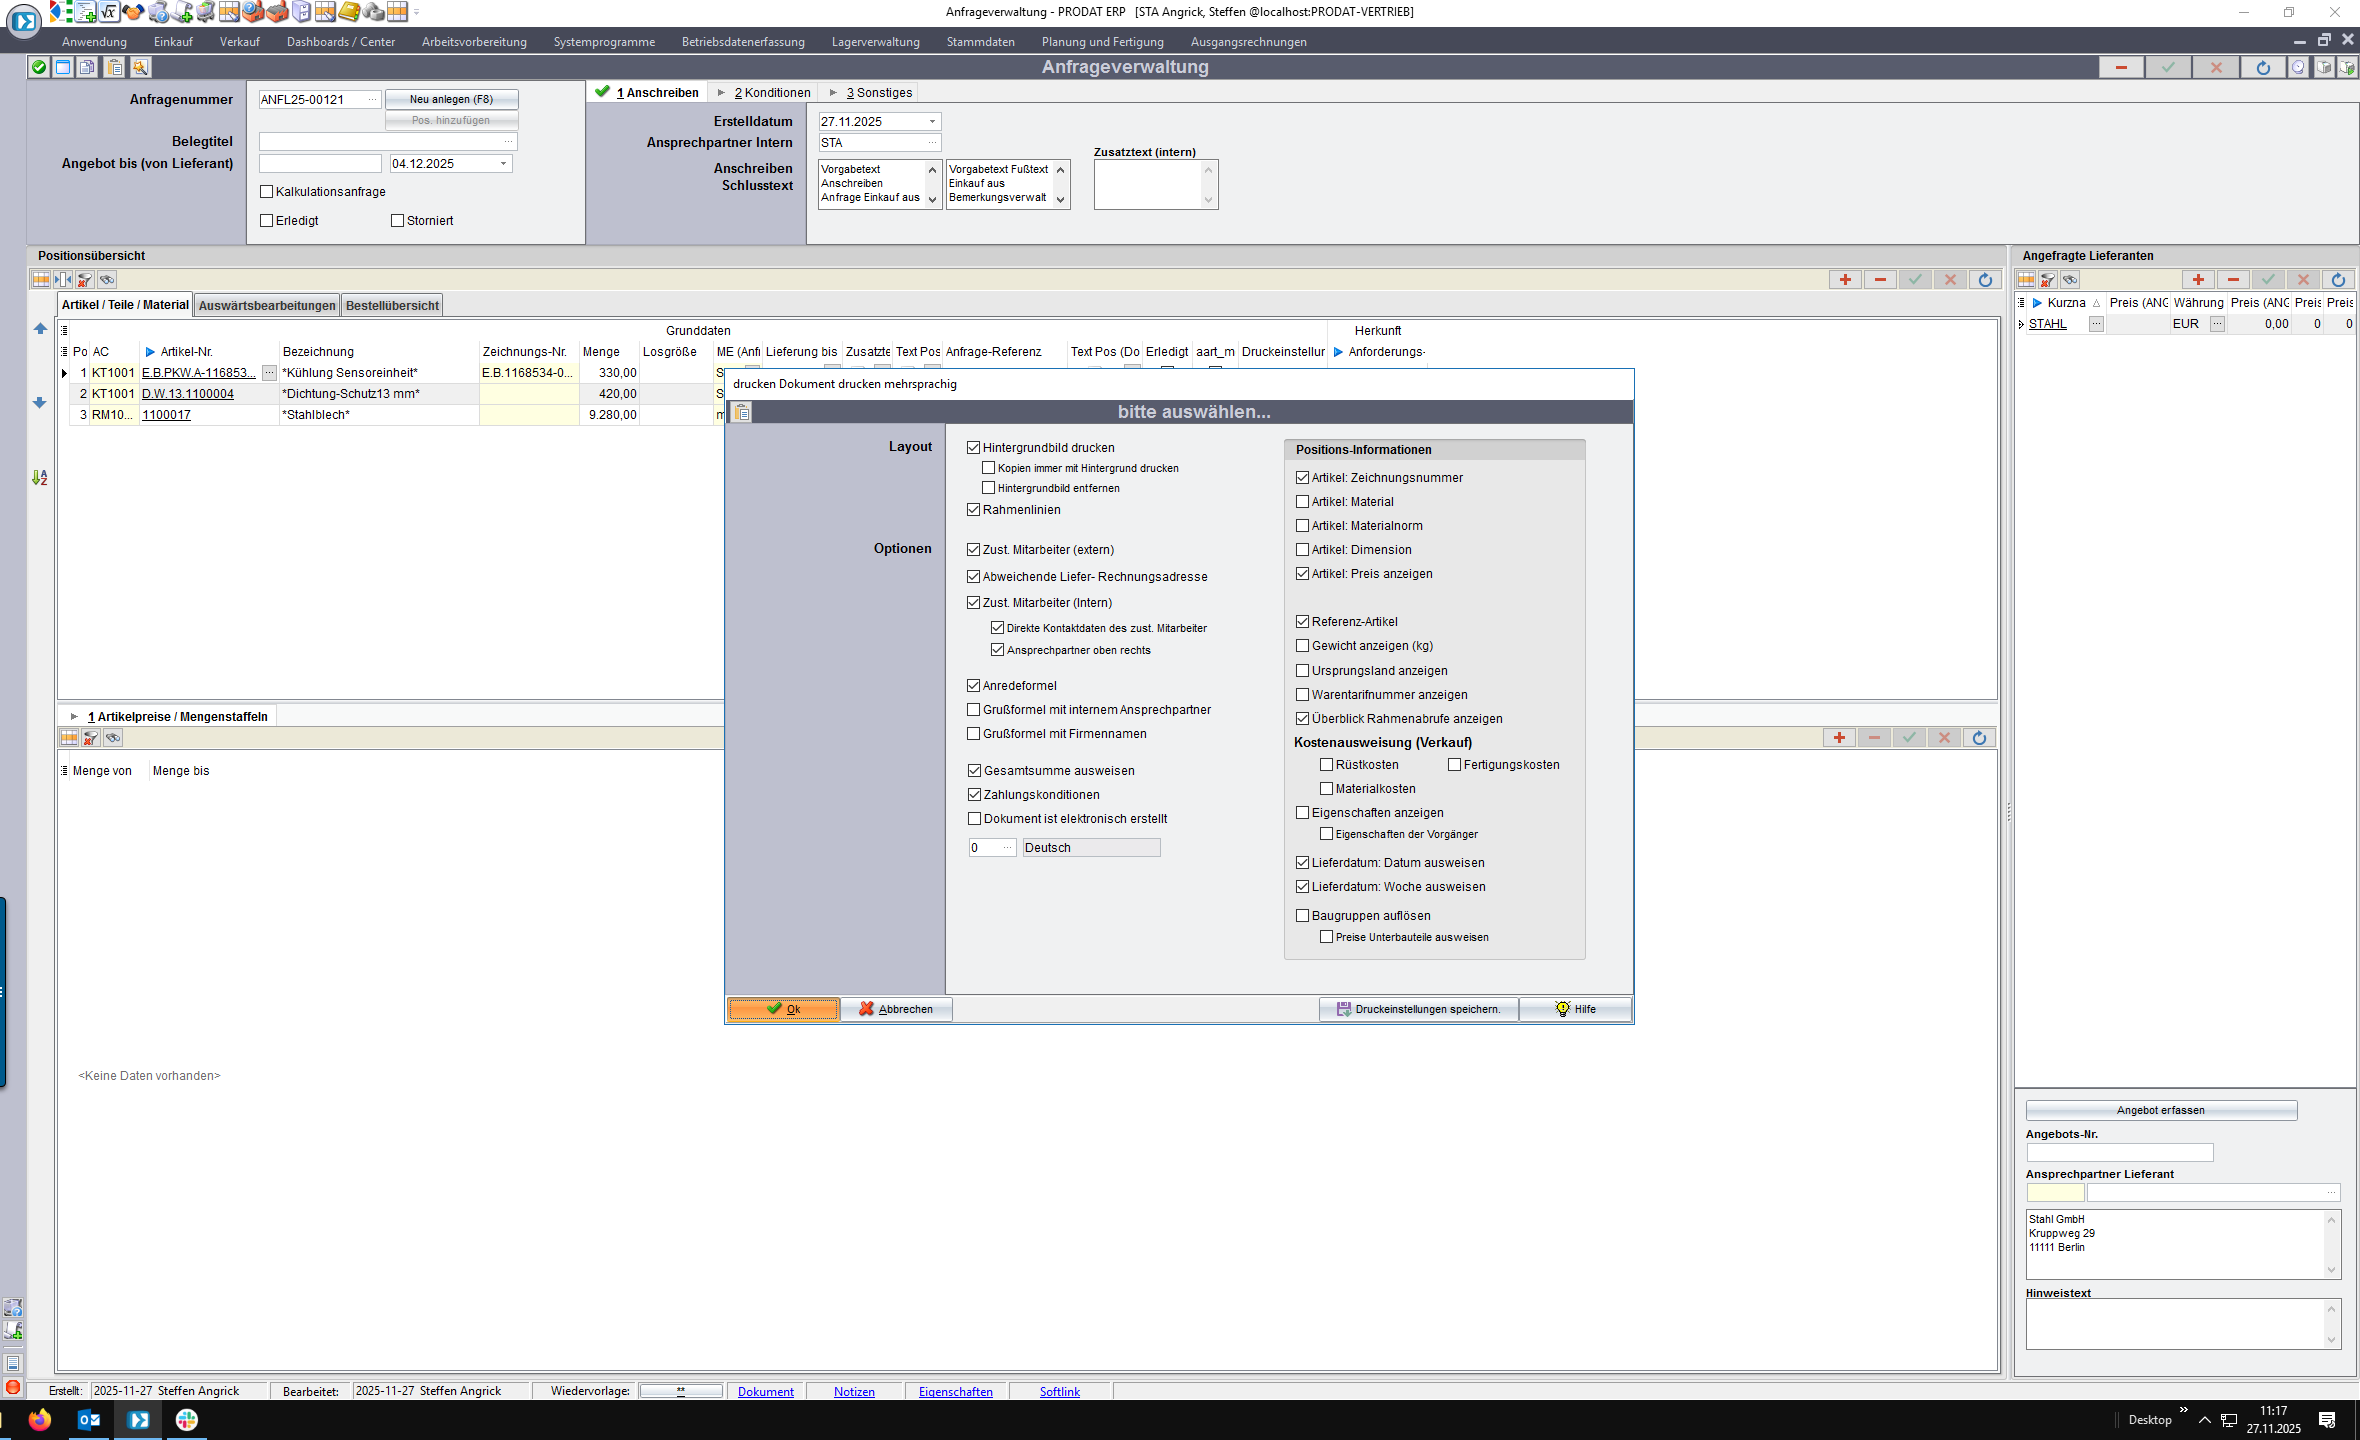Click the yellow address book icon

point(348,12)
